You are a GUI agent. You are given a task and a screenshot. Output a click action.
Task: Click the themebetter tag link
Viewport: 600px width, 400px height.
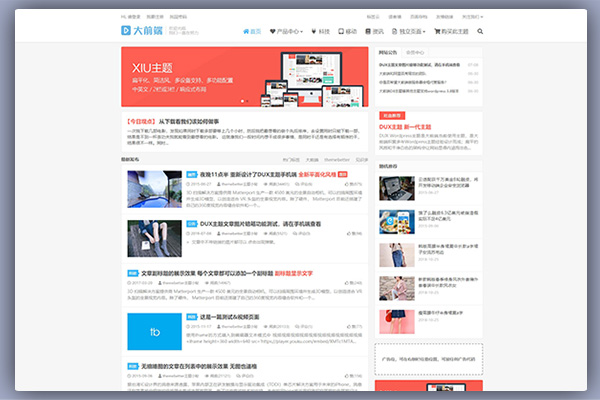[x=337, y=160]
